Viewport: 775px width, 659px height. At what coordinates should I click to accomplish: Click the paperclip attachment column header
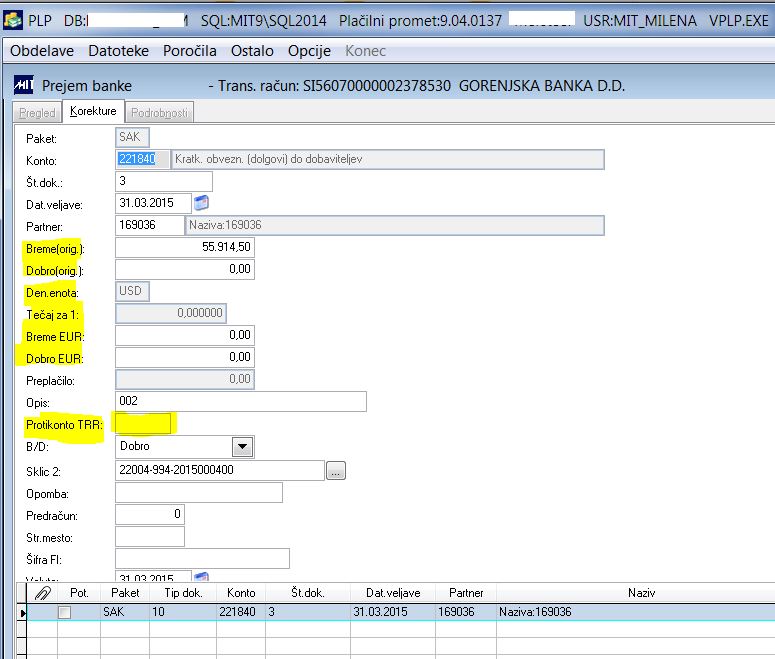click(43, 592)
